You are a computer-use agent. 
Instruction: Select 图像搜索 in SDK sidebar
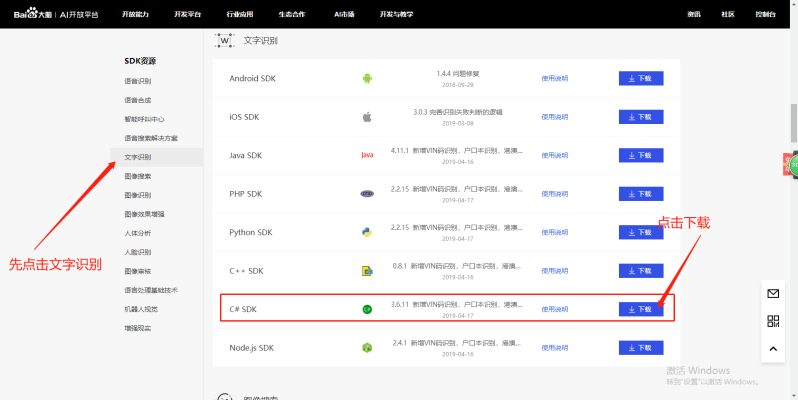(x=137, y=176)
